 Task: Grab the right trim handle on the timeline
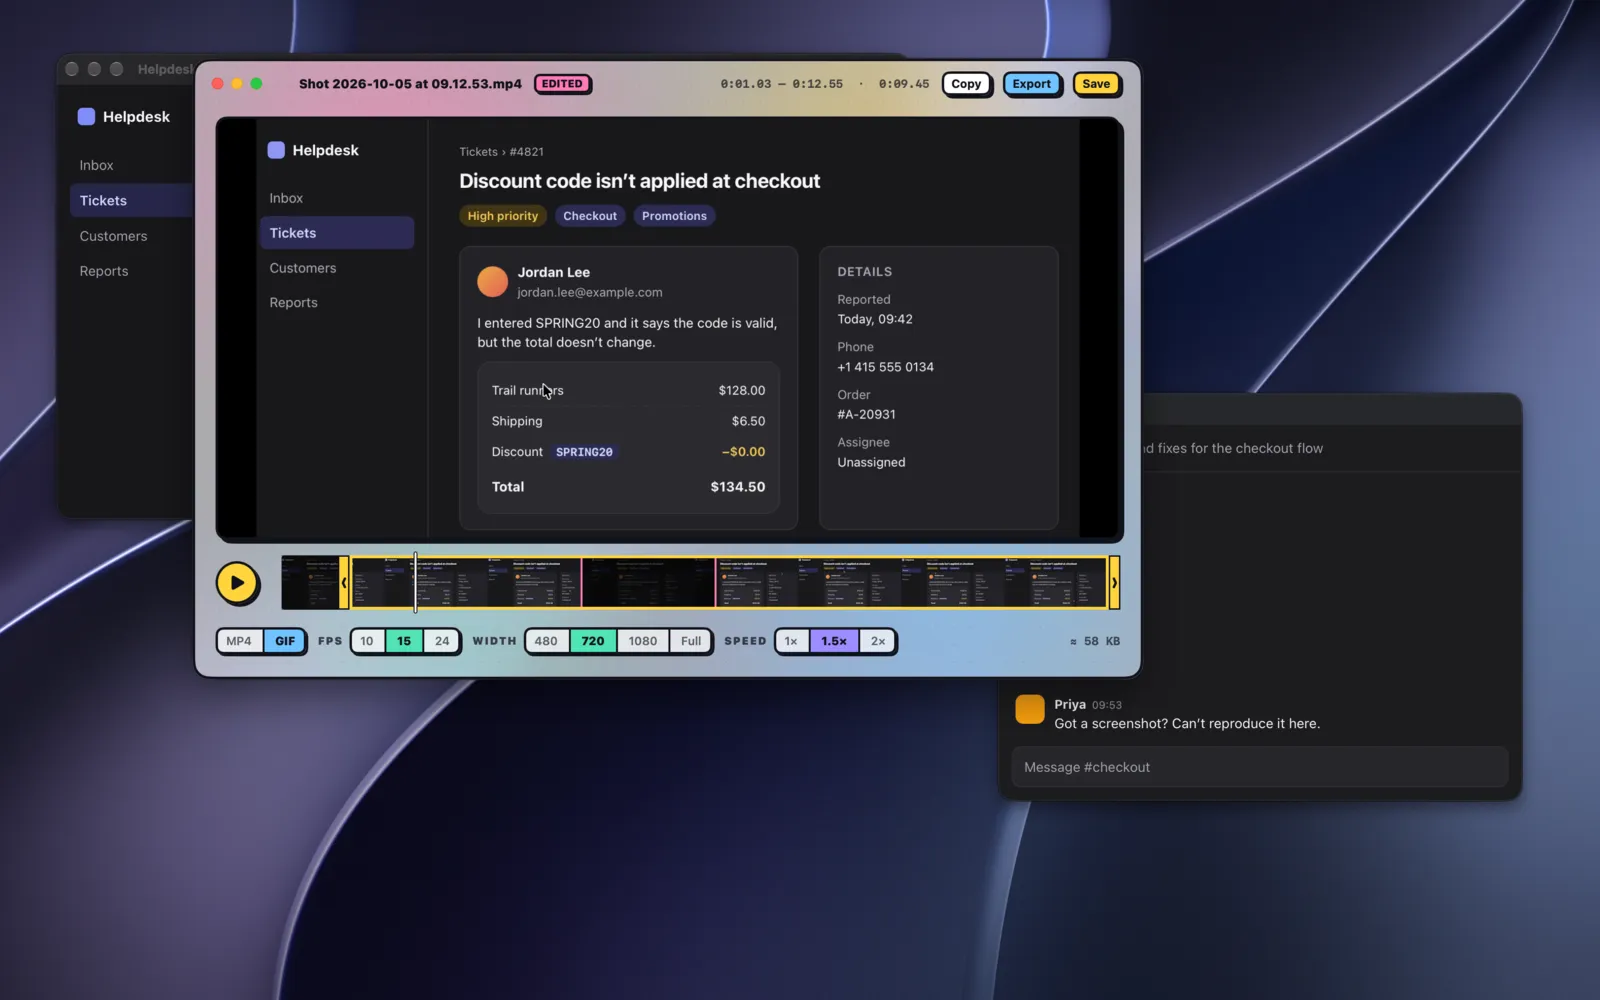click(x=1114, y=582)
